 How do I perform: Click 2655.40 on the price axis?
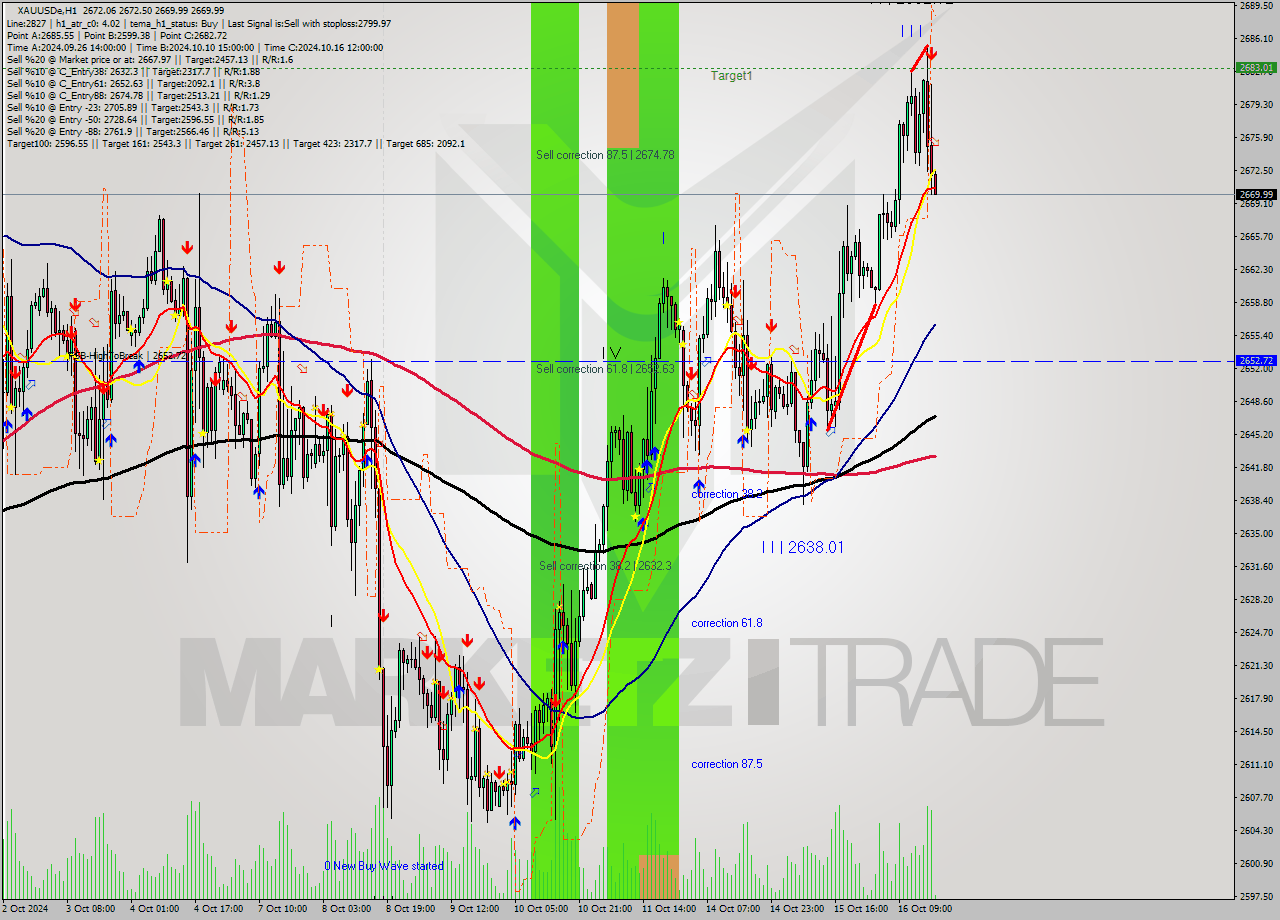[1256, 335]
